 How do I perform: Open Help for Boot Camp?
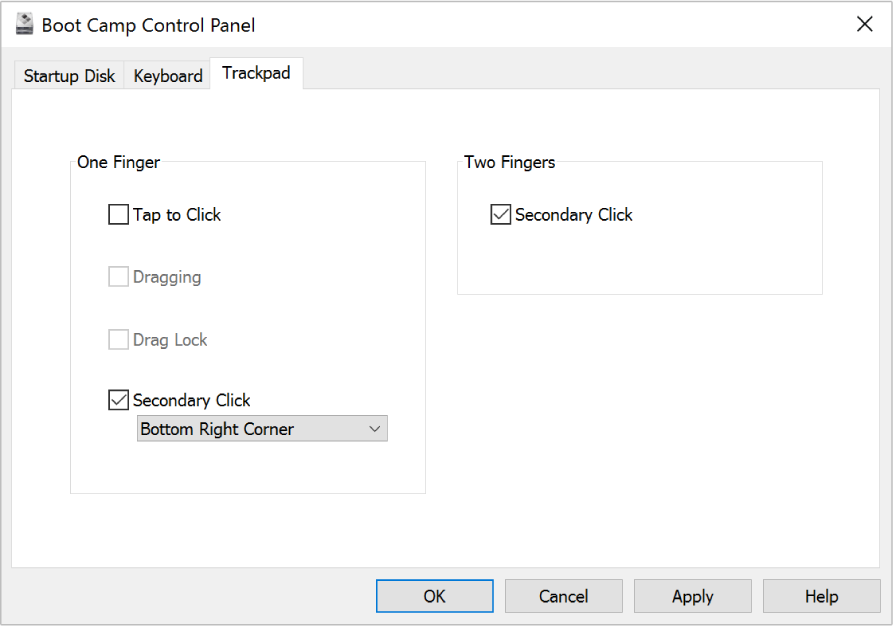821,596
